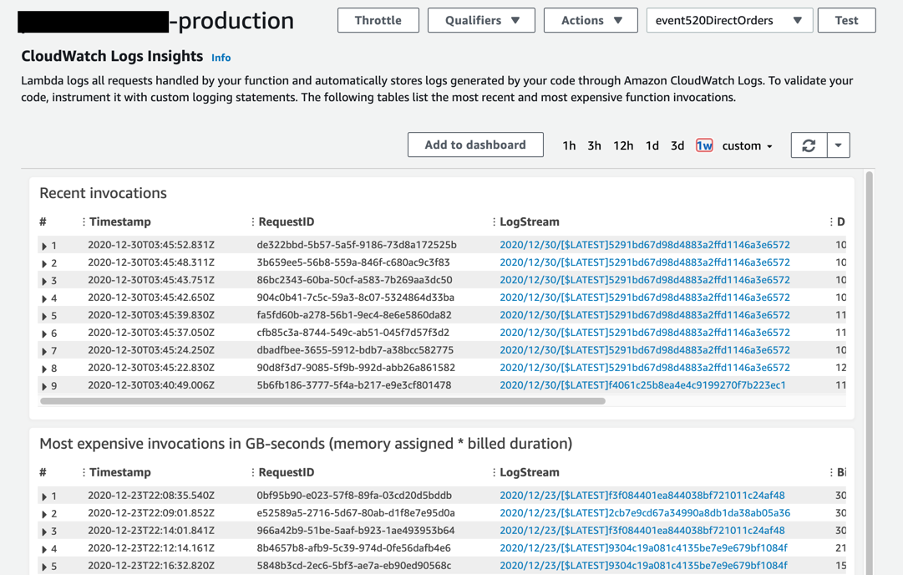Image resolution: width=904 pixels, height=576 pixels.
Task: Open the Qualifiers dropdown
Action: click(482, 20)
